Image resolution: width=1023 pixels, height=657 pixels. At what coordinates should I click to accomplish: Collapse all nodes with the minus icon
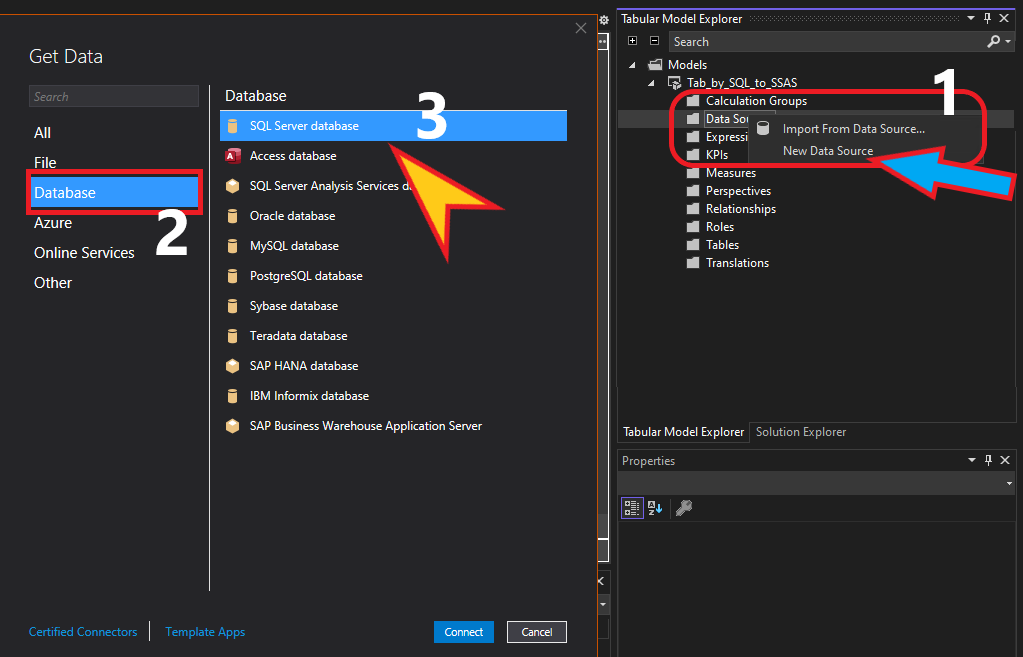pos(654,40)
